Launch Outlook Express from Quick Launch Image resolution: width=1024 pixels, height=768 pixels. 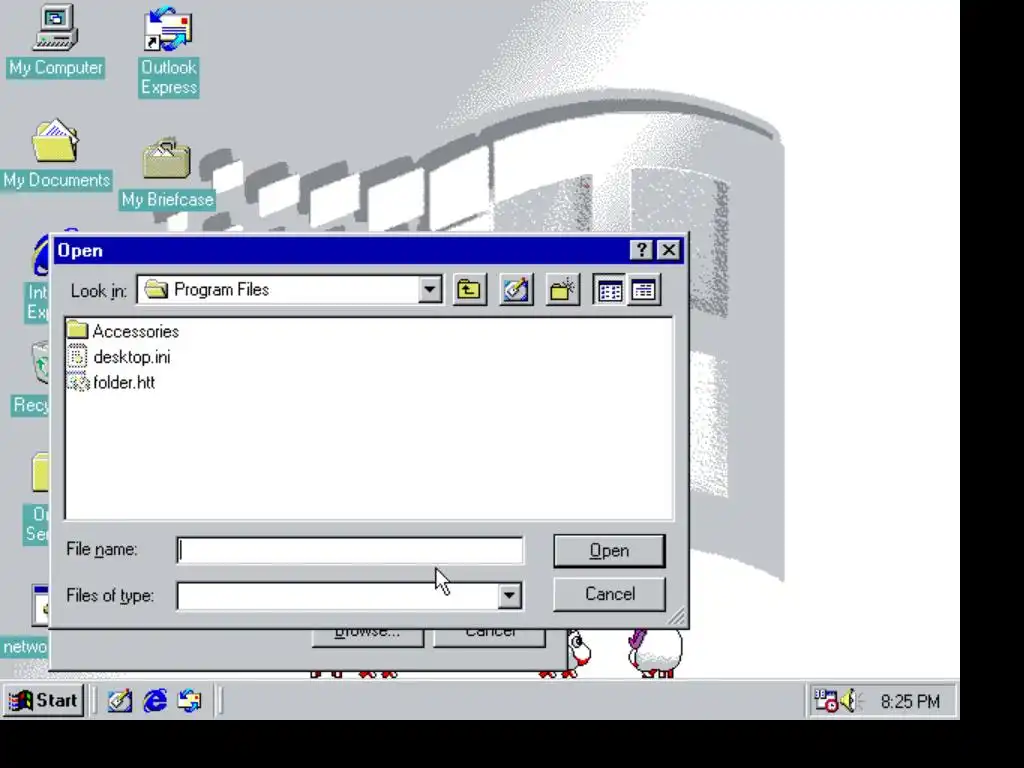pyautogui.click(x=189, y=701)
